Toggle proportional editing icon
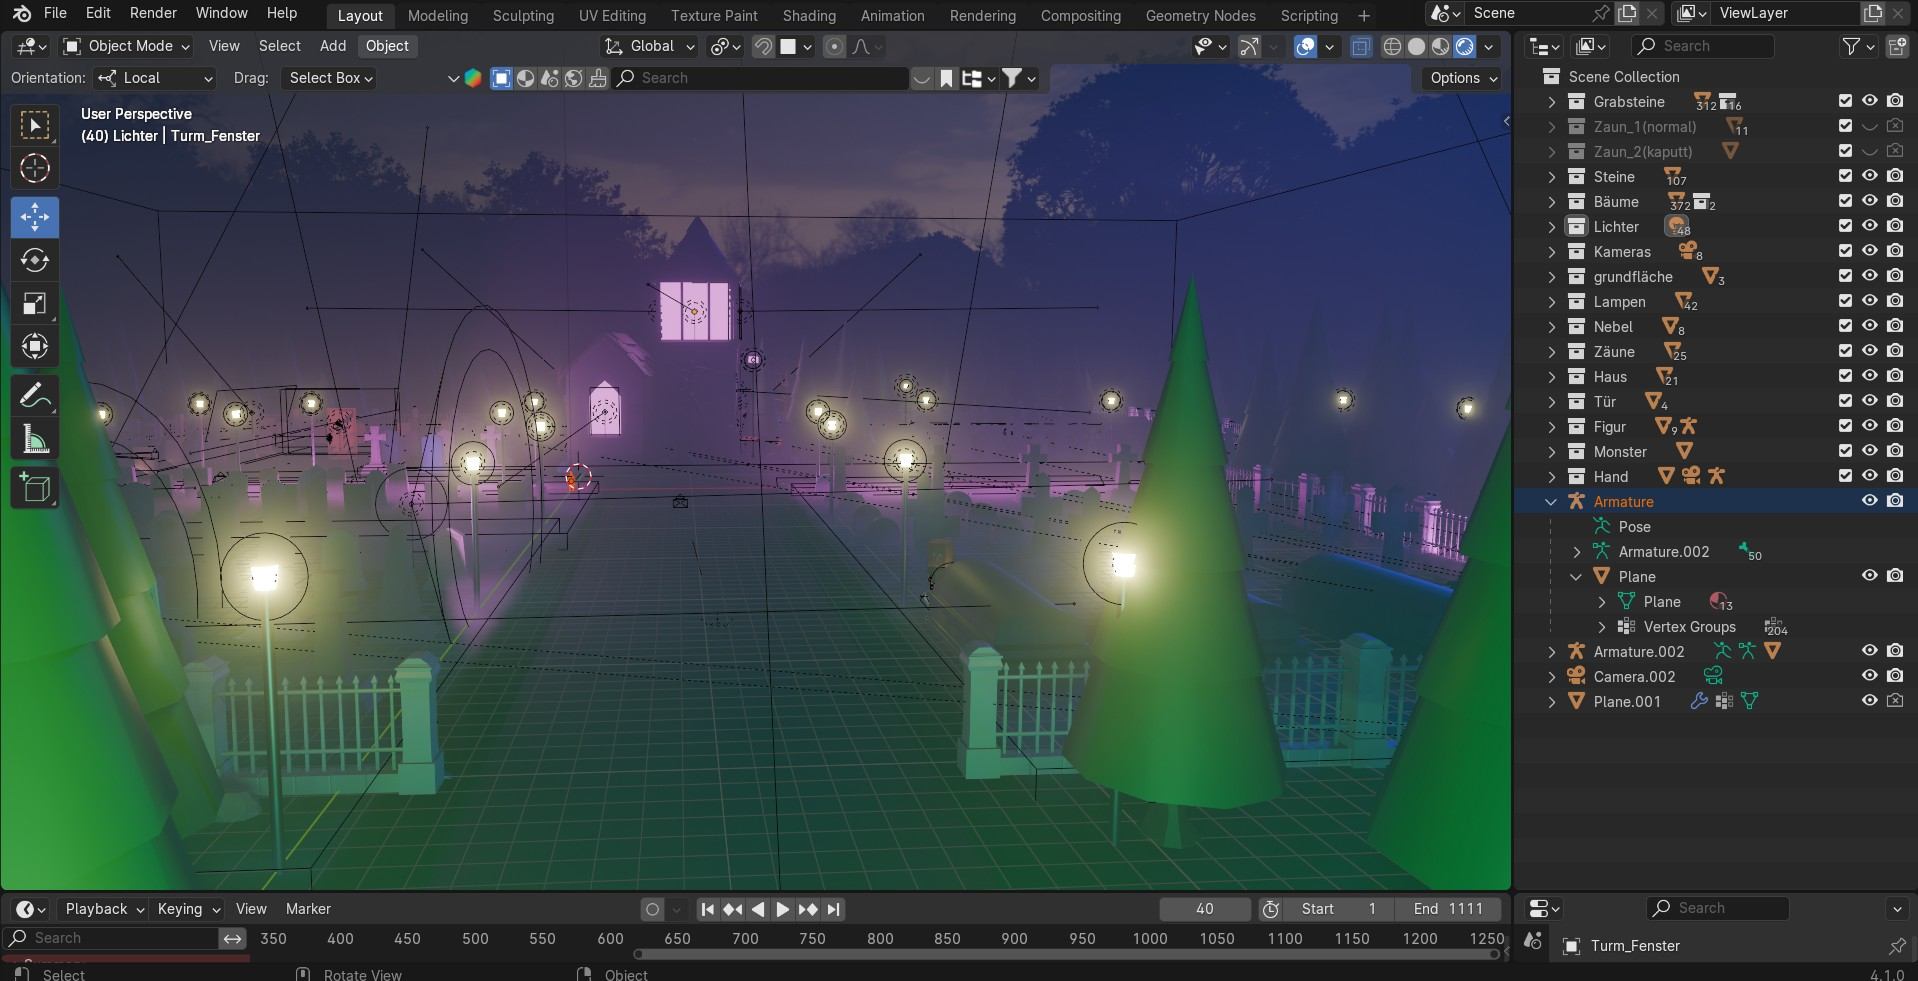This screenshot has width=1918, height=981. 834,47
